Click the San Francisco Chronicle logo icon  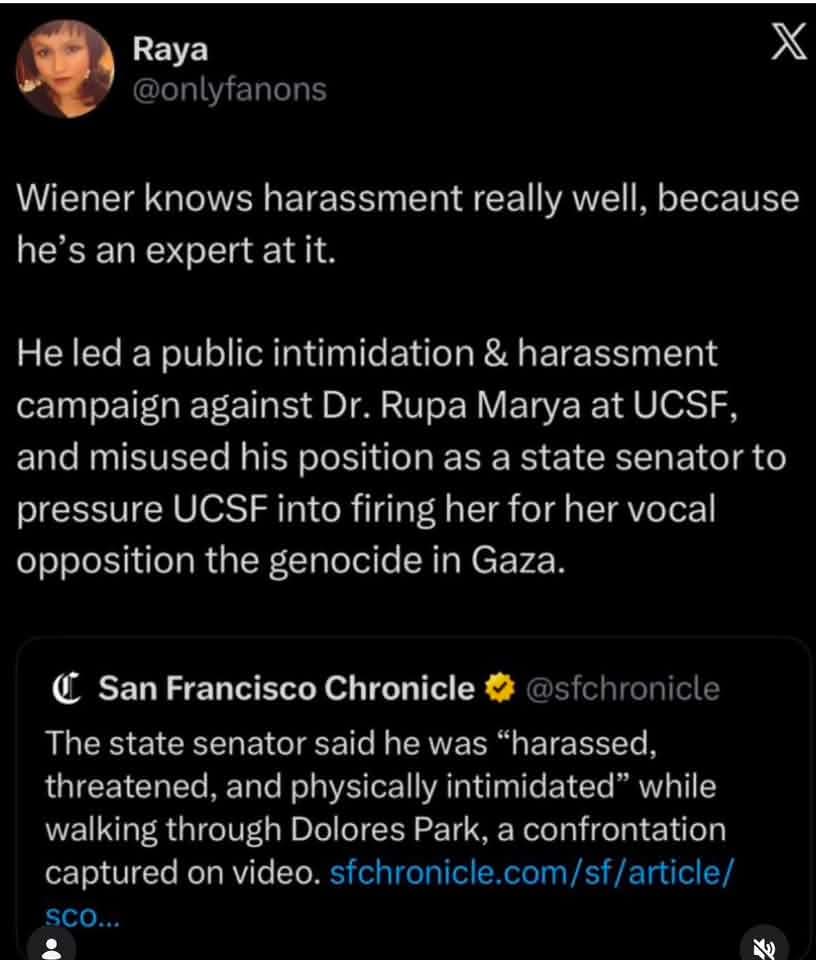(x=66, y=689)
